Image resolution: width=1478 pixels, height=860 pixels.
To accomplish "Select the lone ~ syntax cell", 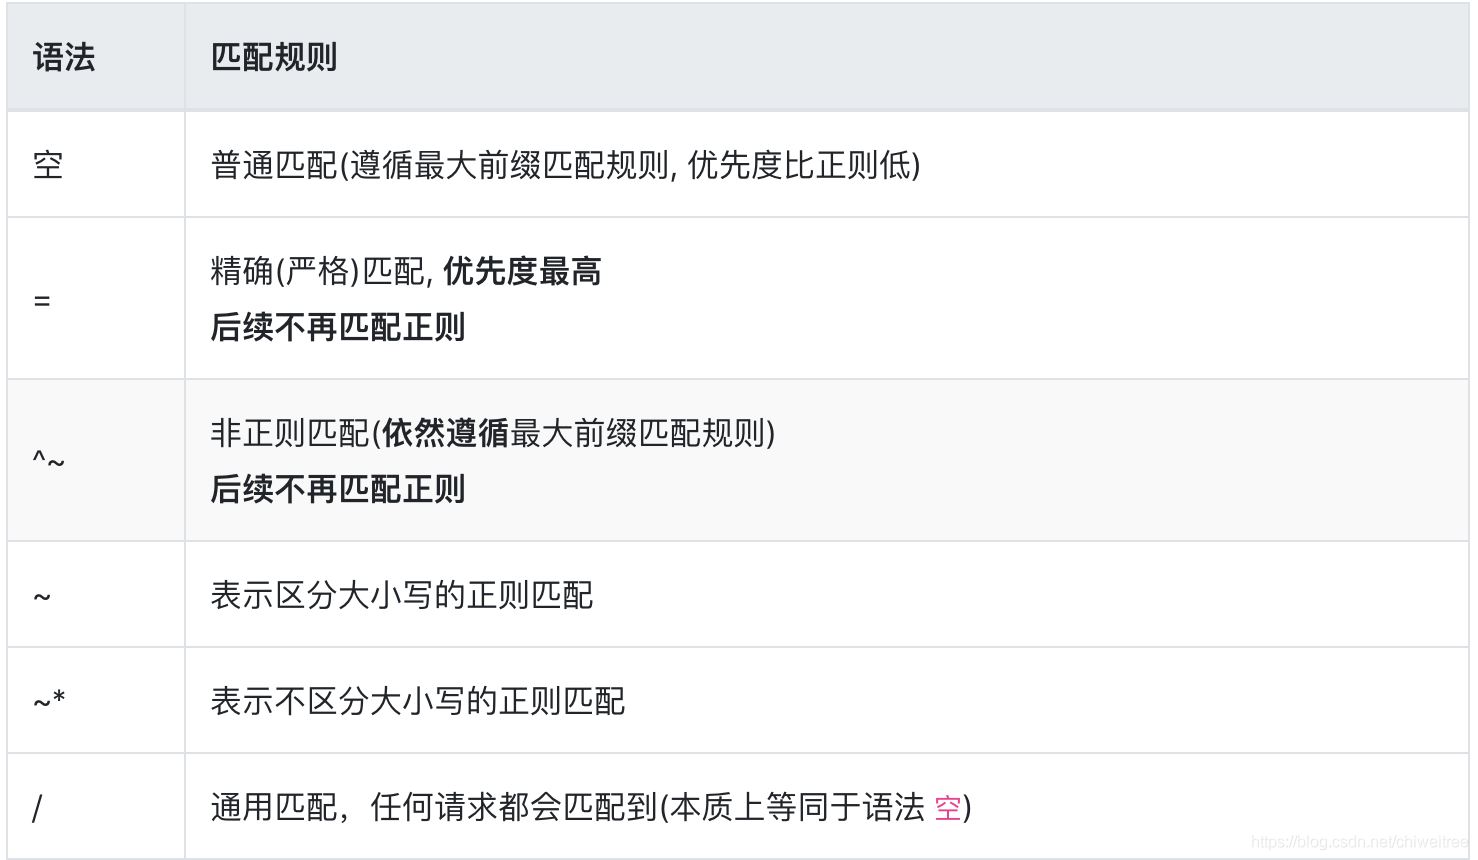I will click(x=42, y=597).
